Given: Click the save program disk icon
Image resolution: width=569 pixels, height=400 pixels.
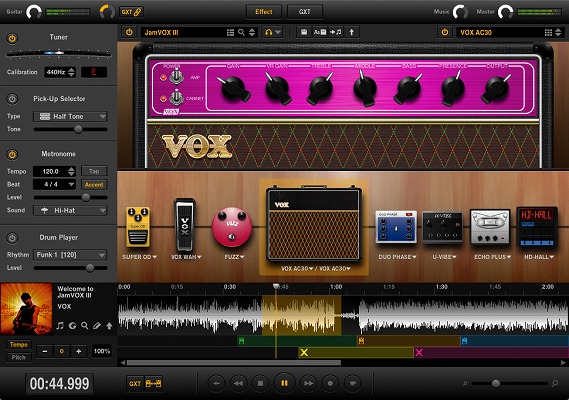Looking at the screenshot, I should (x=304, y=32).
